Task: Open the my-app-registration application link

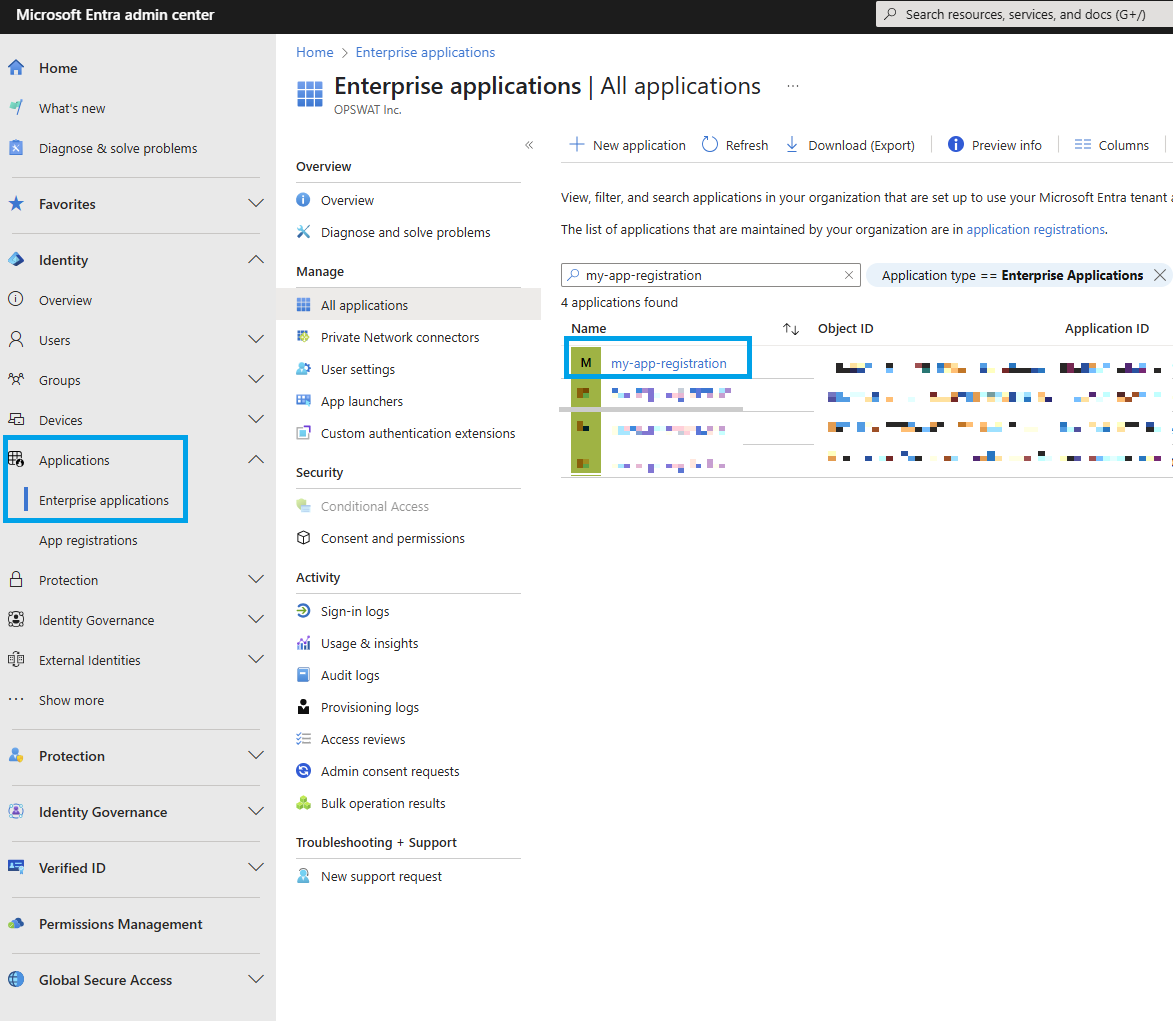Action: click(669, 363)
